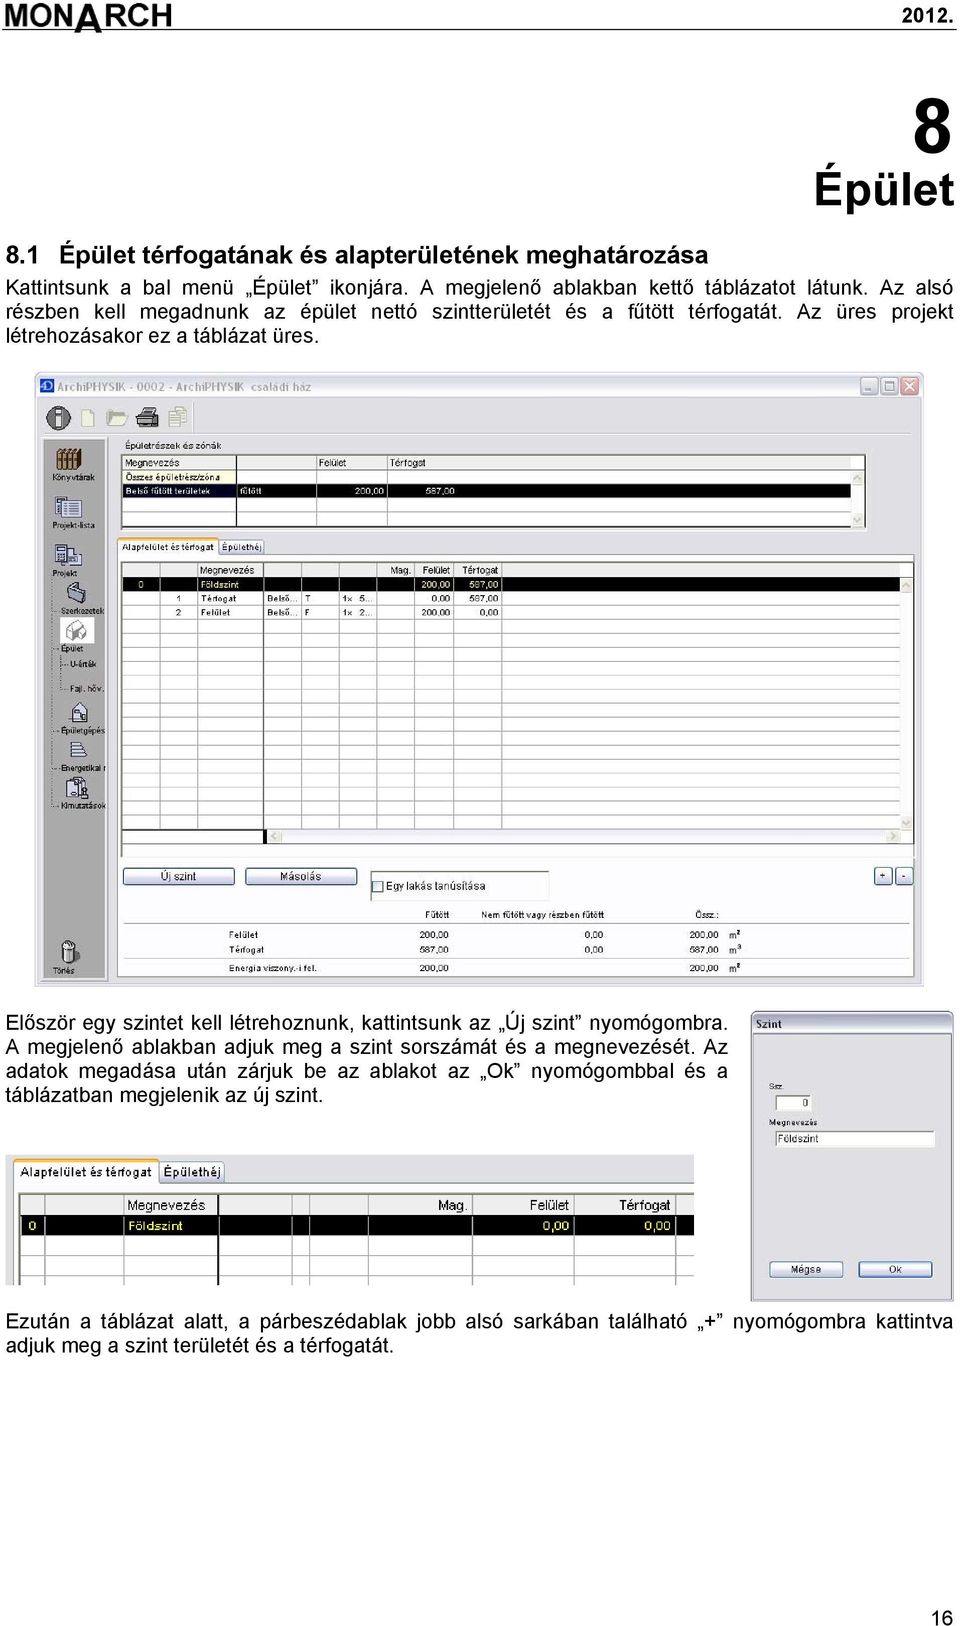Open Szerkezetek structures icon in sidebar

76,593
